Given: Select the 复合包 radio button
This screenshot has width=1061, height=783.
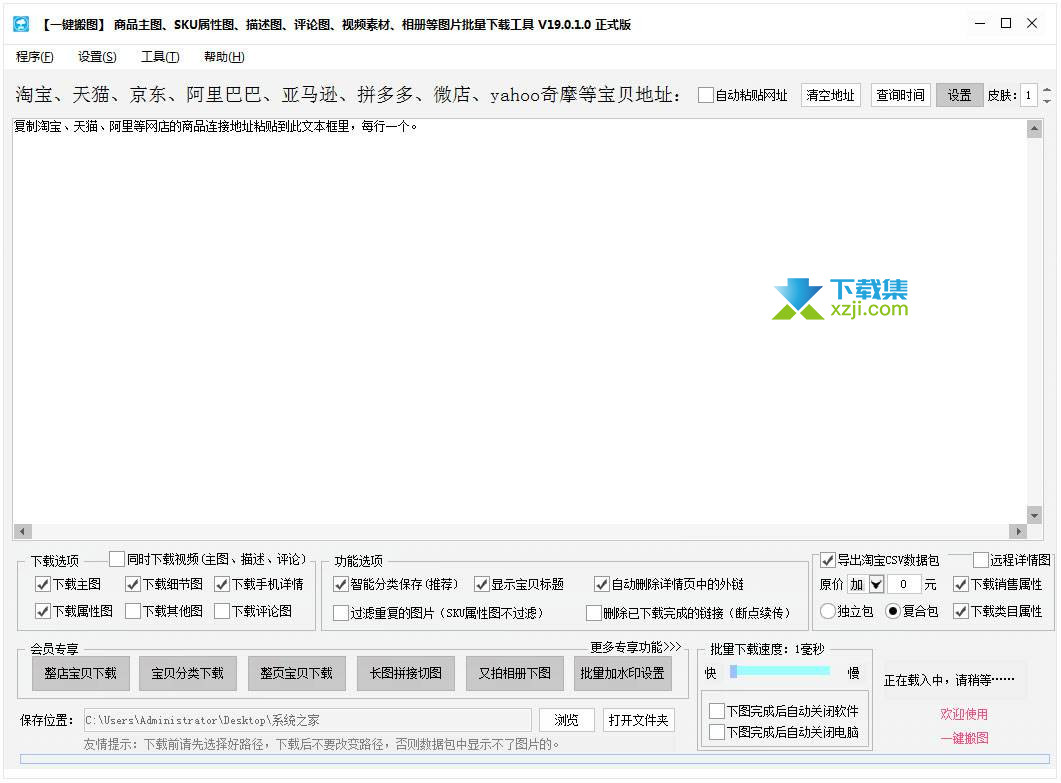Looking at the screenshot, I should pyautogui.click(x=893, y=611).
